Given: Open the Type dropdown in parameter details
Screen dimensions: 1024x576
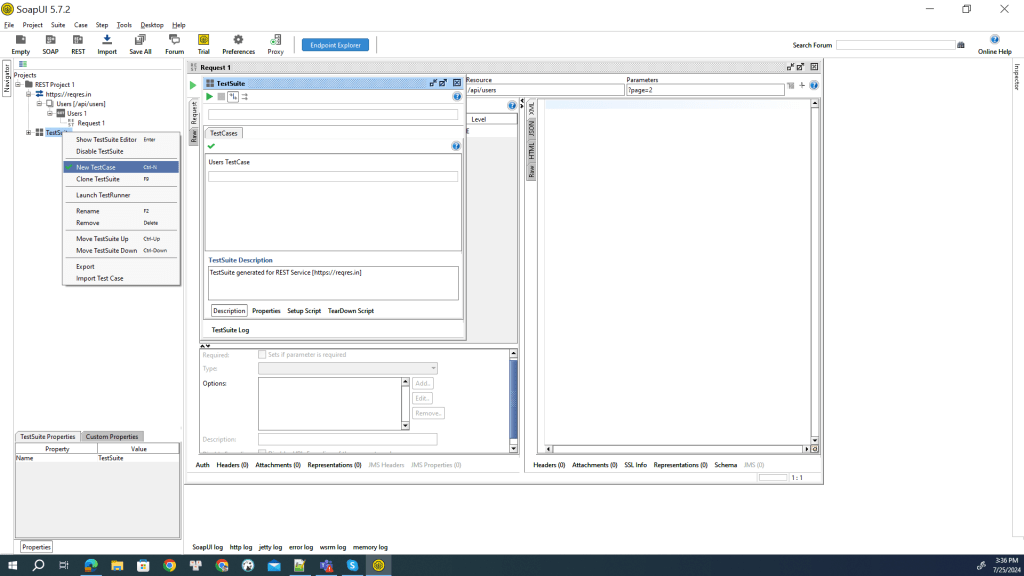Looking at the screenshot, I should 432,368.
